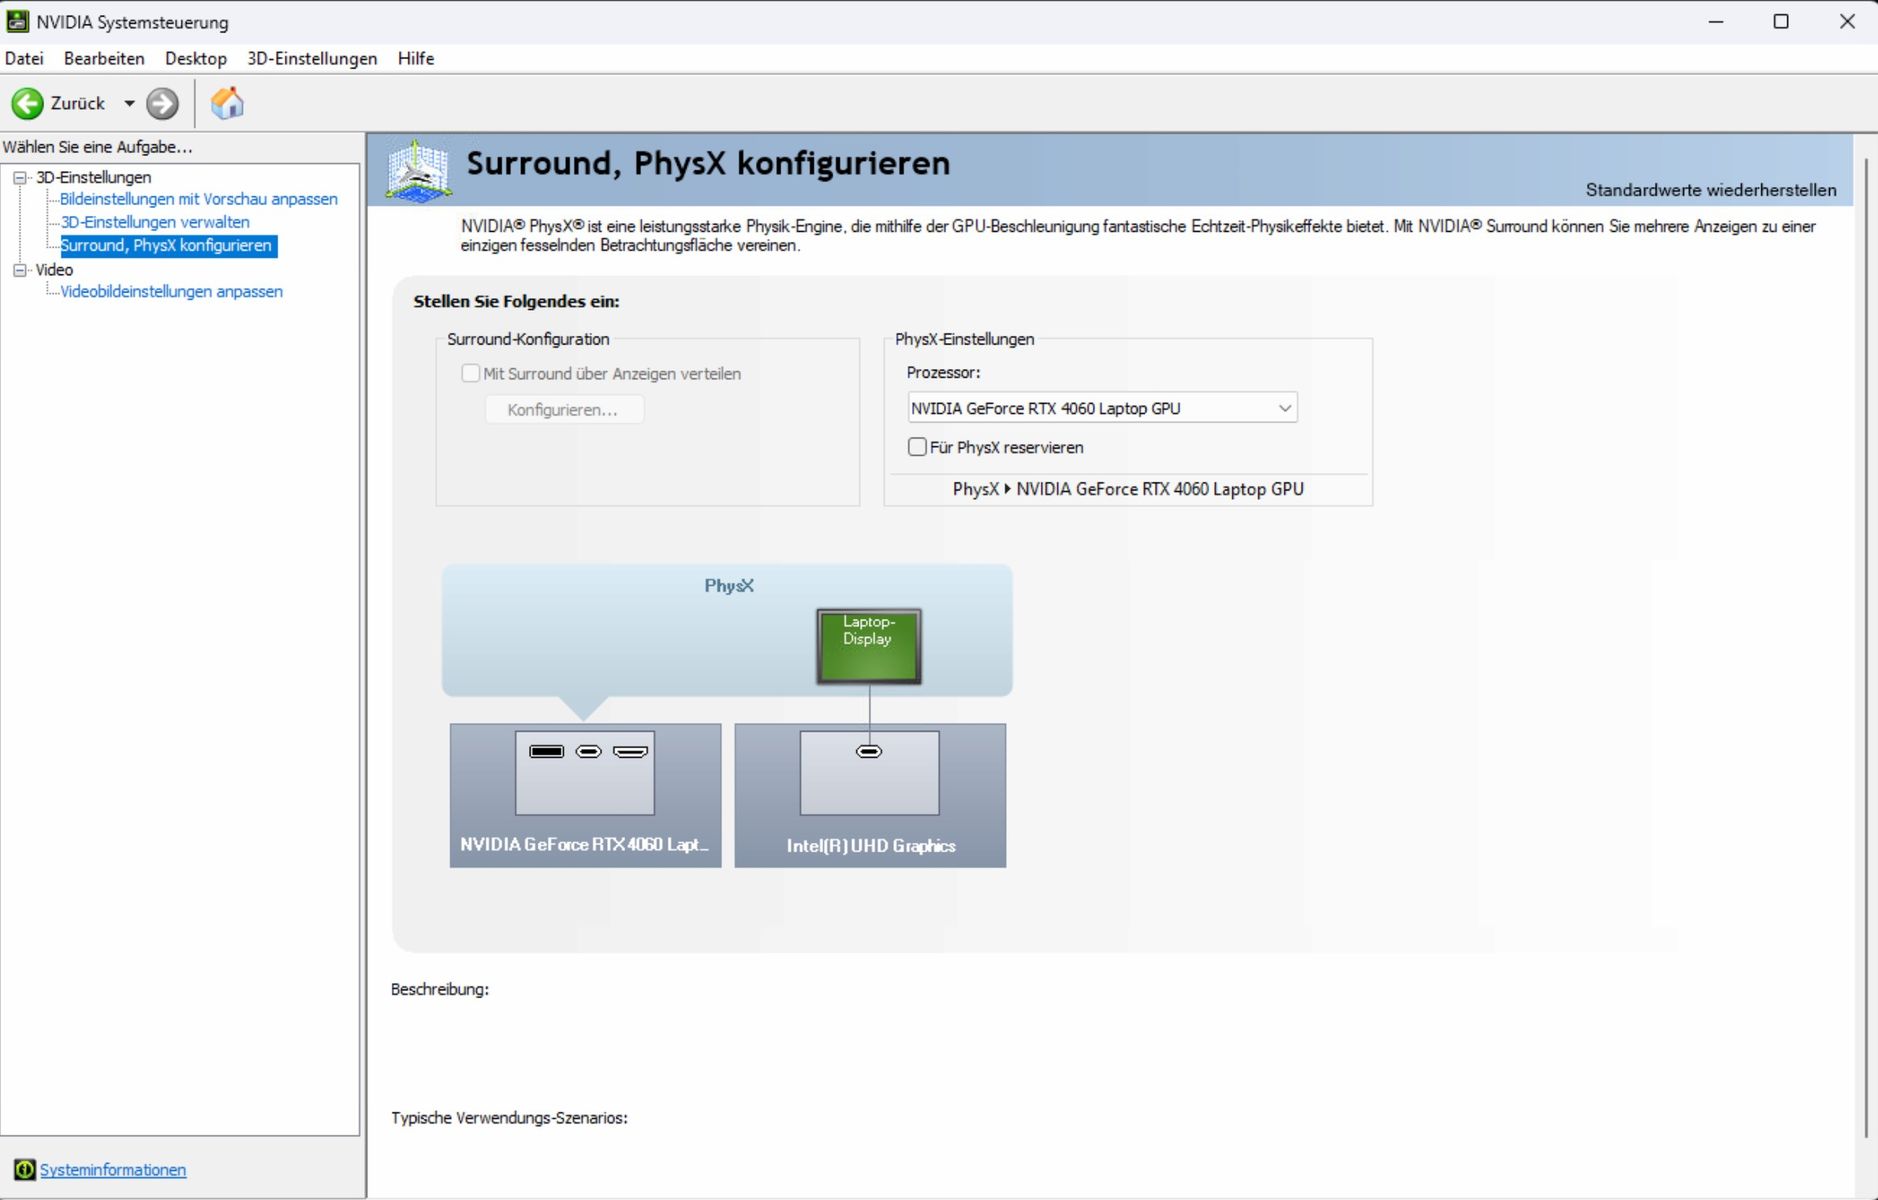Open the Systeminformationen link
This screenshot has width=1878, height=1200.
coord(113,1170)
